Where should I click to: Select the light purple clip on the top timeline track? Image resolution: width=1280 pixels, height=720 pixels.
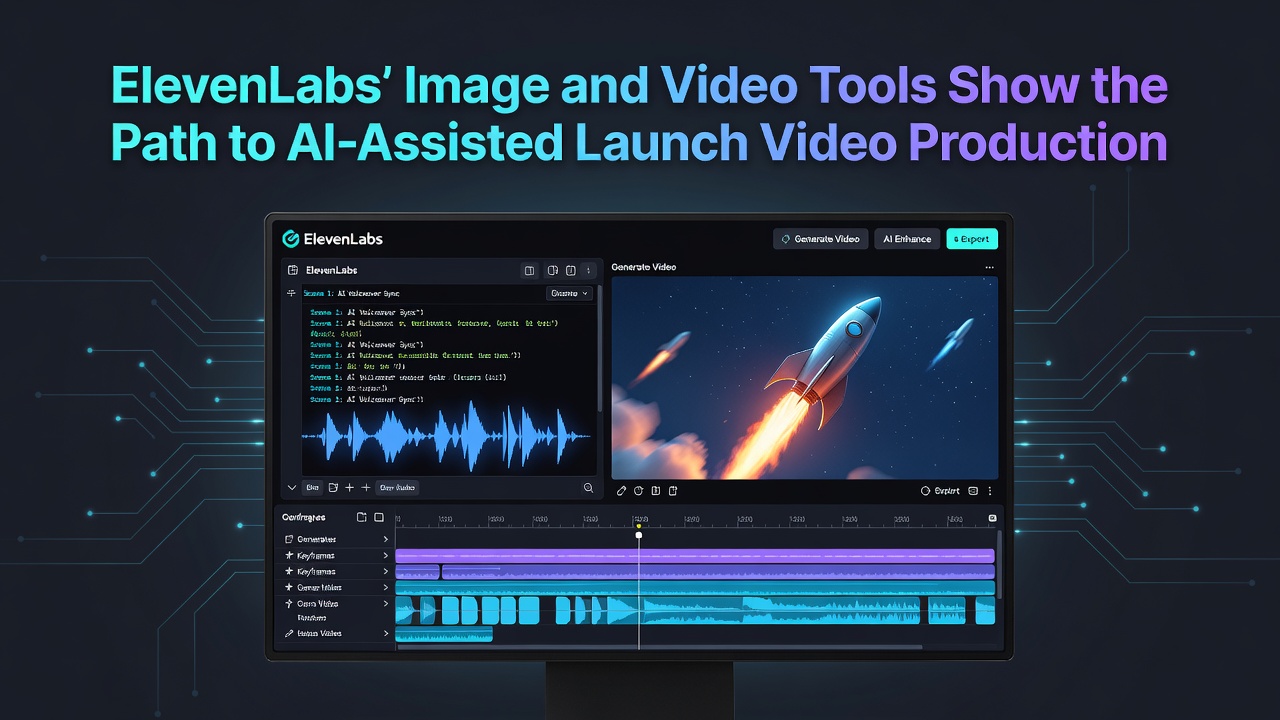[x=695, y=556]
